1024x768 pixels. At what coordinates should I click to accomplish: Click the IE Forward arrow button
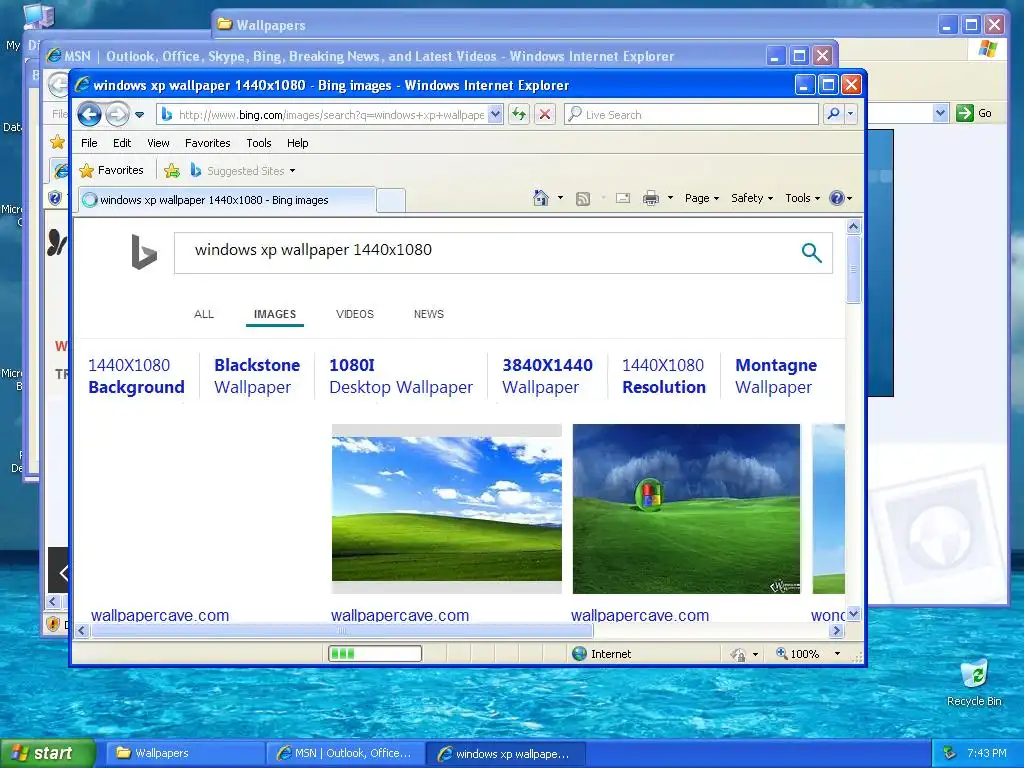coord(118,115)
